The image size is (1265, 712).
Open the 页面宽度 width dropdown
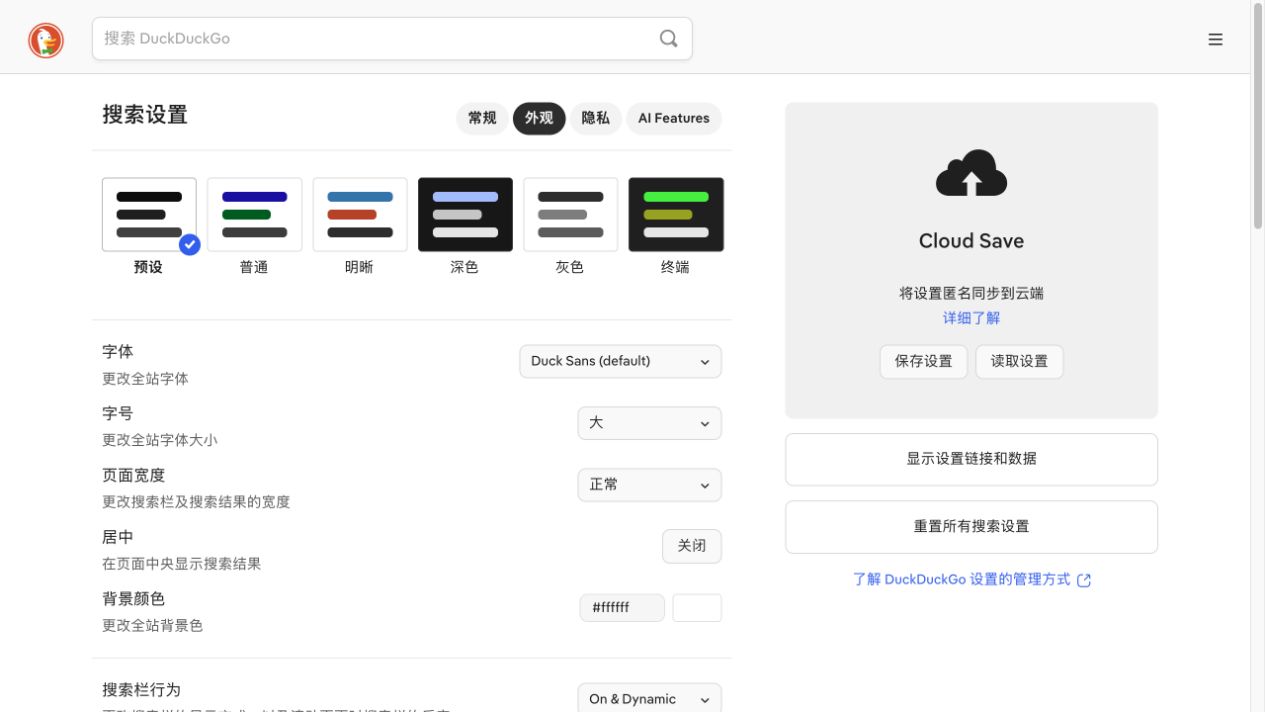pyautogui.click(x=649, y=485)
